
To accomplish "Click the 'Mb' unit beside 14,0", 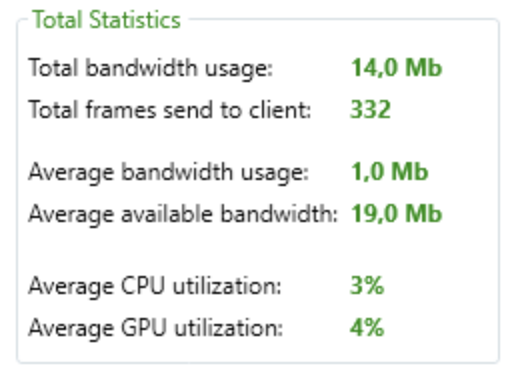I will pyautogui.click(x=423, y=67).
